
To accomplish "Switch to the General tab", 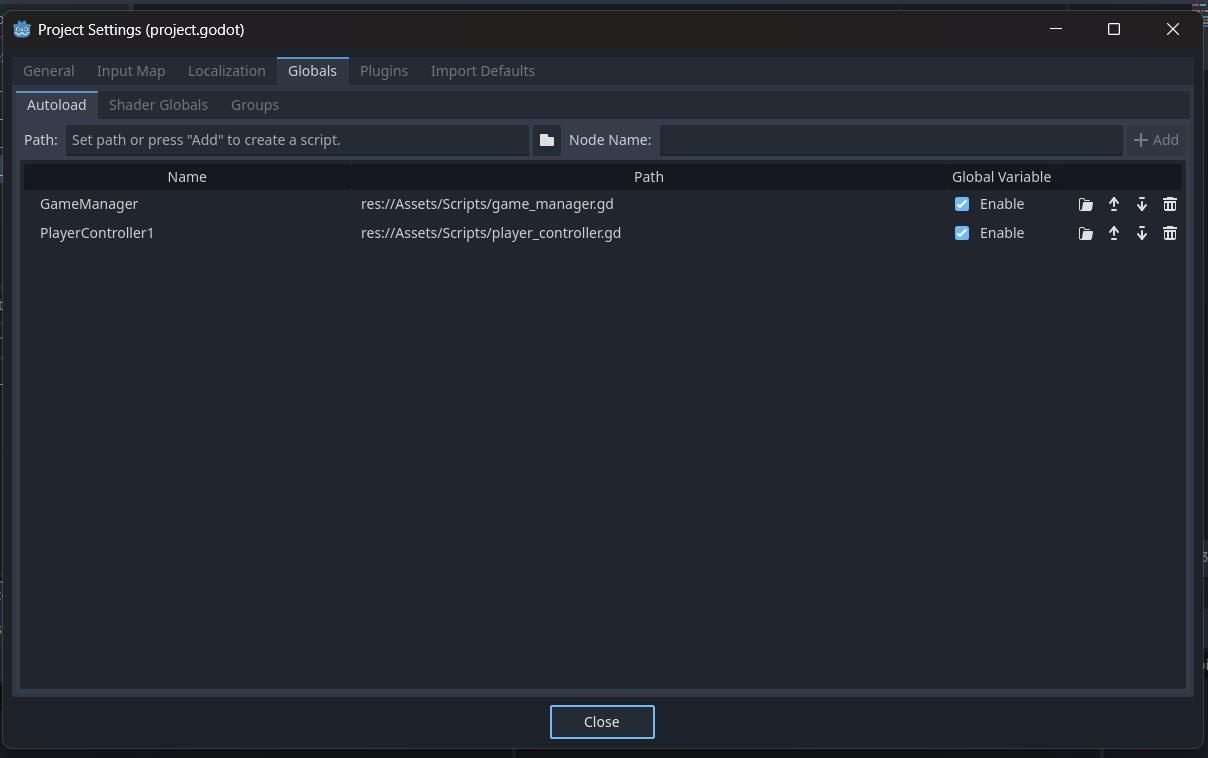I will pos(49,71).
